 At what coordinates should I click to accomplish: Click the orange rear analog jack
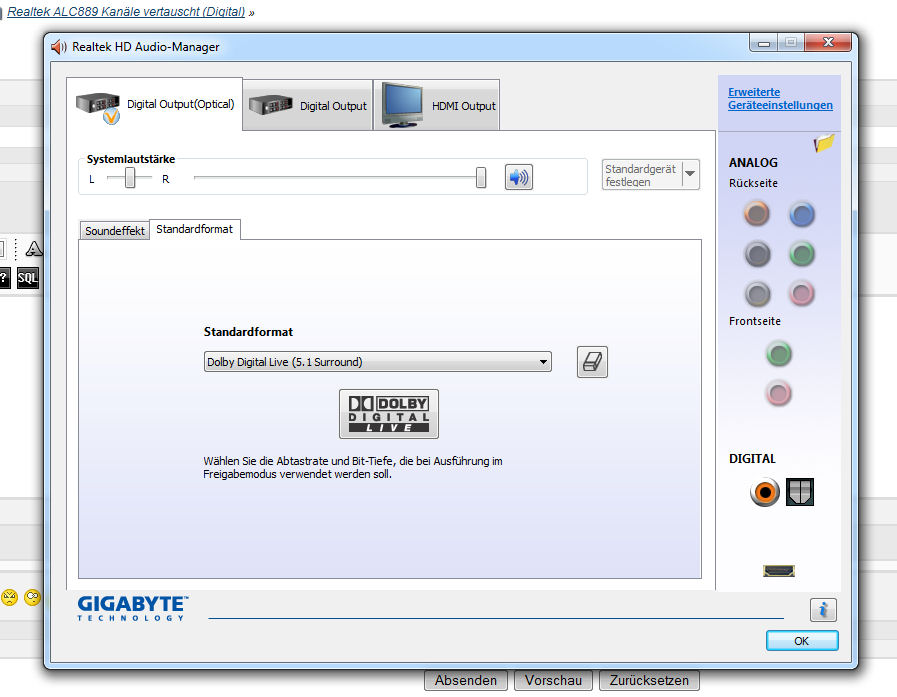click(757, 213)
